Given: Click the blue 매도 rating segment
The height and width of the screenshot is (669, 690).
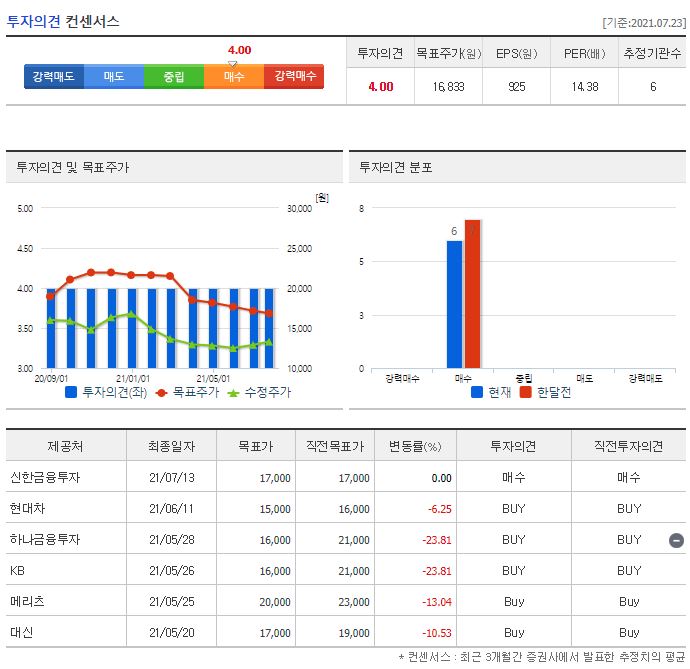Looking at the screenshot, I should 114,76.
